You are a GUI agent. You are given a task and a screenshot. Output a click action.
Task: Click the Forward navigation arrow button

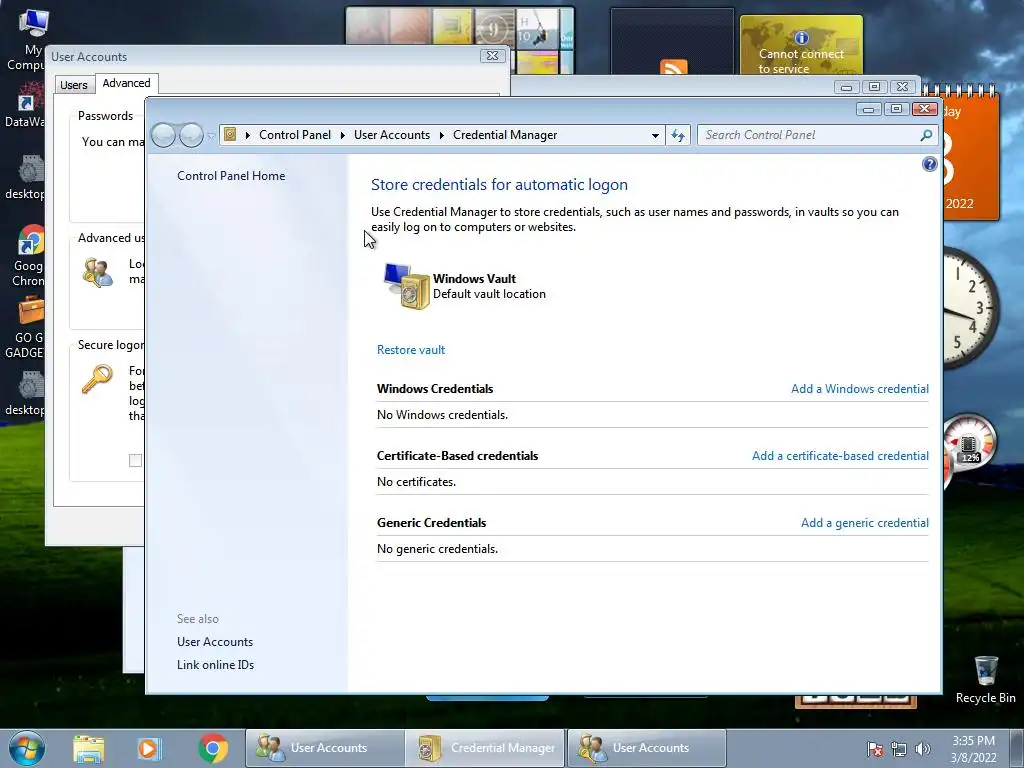[191, 135]
